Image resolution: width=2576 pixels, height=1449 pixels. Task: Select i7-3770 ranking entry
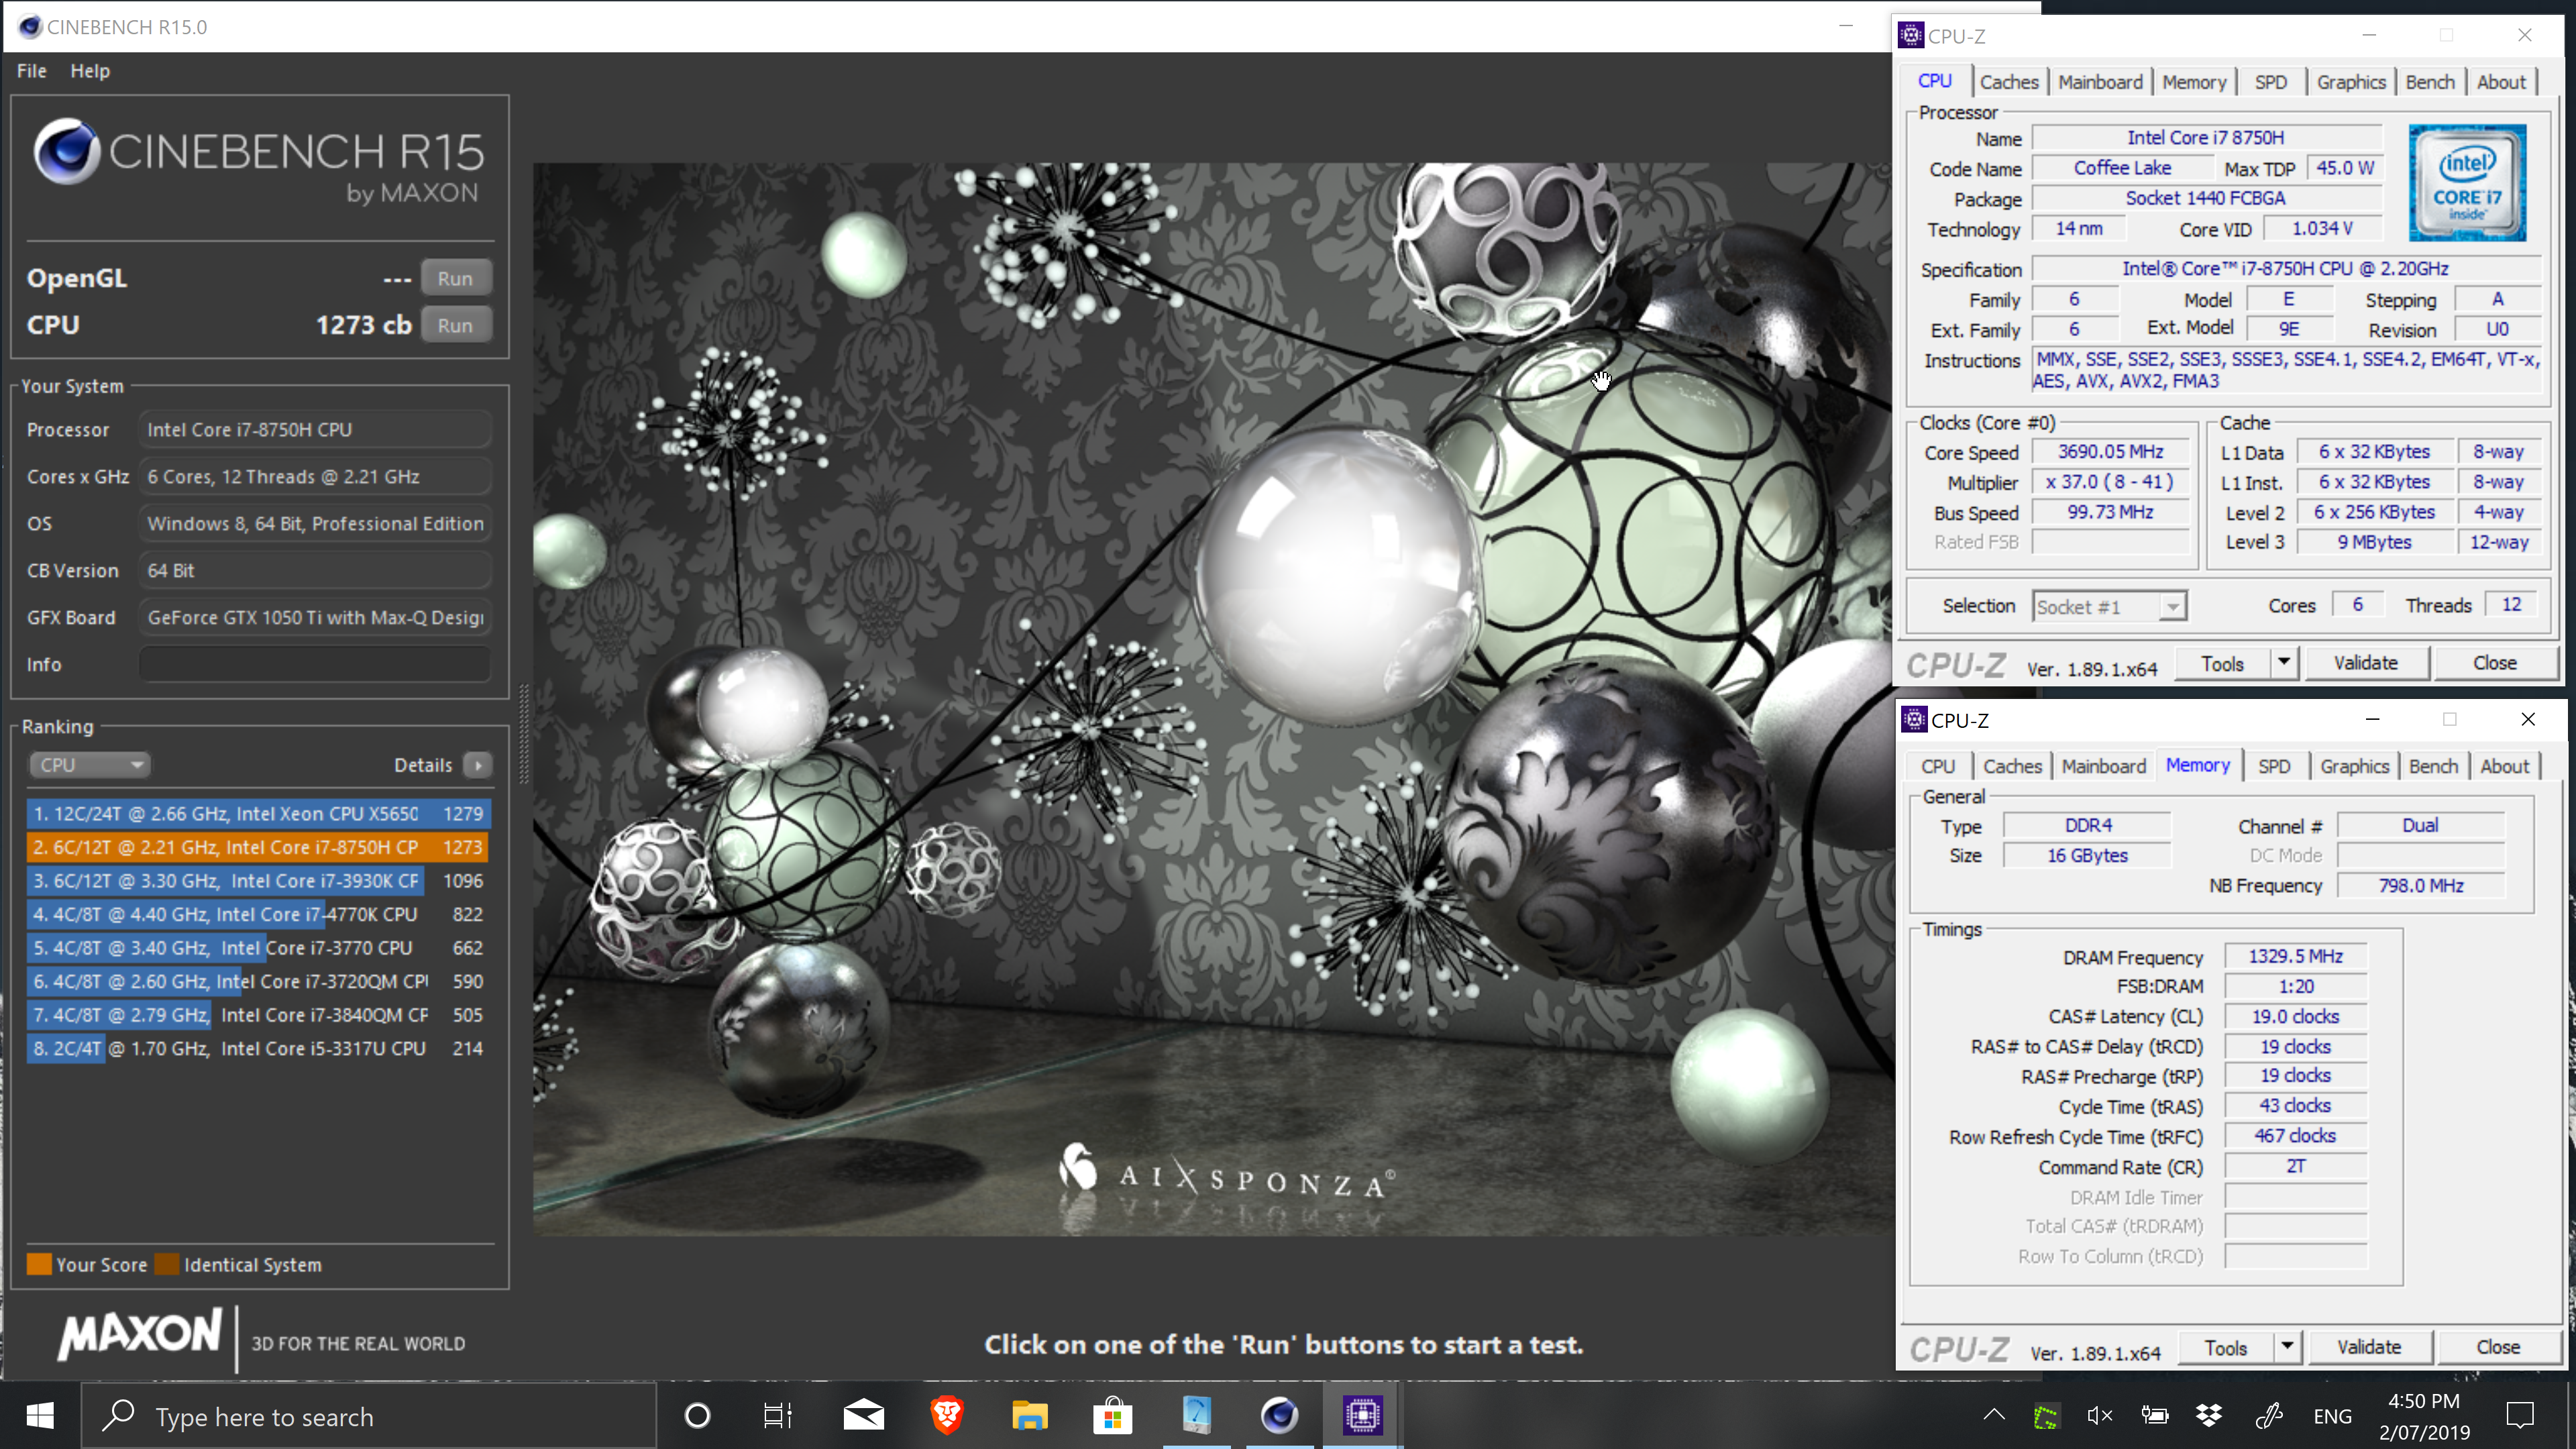258,948
